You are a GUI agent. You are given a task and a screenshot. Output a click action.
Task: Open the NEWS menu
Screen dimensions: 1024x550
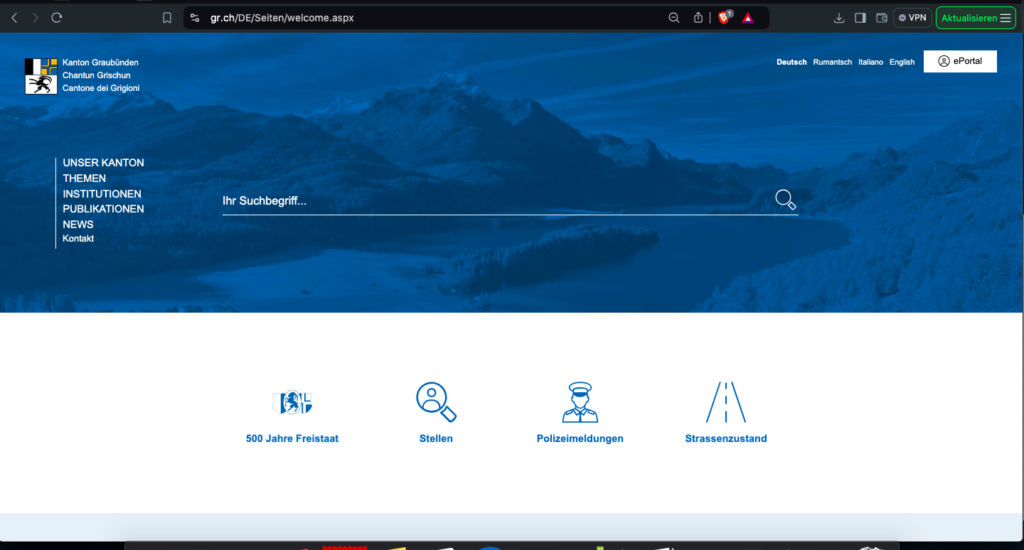[78, 225]
